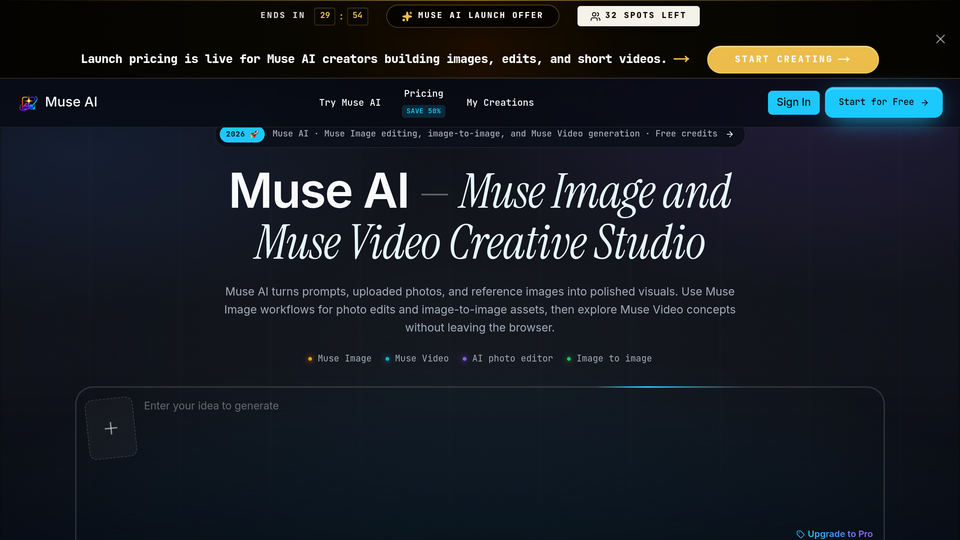Viewport: 960px width, 540px height.
Task: Click the countdown seconds value 54
Action: (358, 16)
